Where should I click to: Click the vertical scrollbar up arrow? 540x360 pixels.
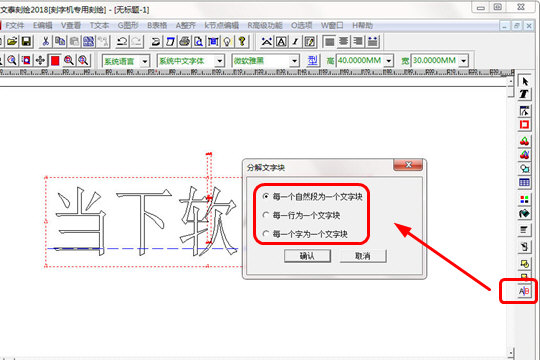[511, 82]
